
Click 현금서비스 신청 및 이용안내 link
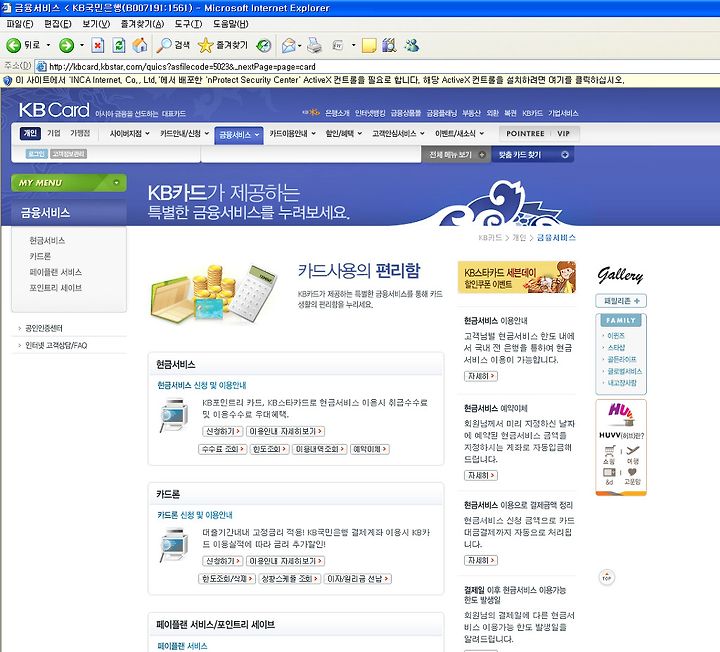click(x=202, y=385)
